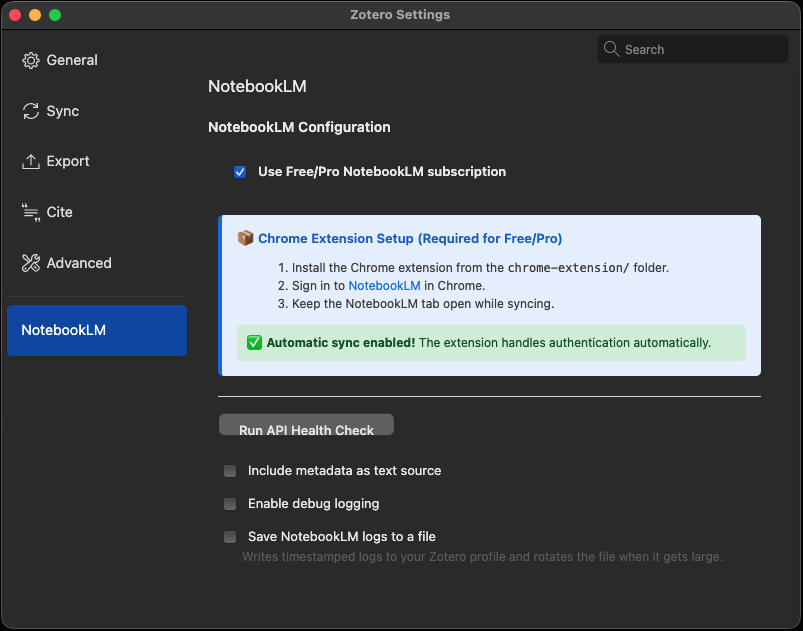Switch to the Export pane
Screen dimensions: 803x631
pos(97,161)
